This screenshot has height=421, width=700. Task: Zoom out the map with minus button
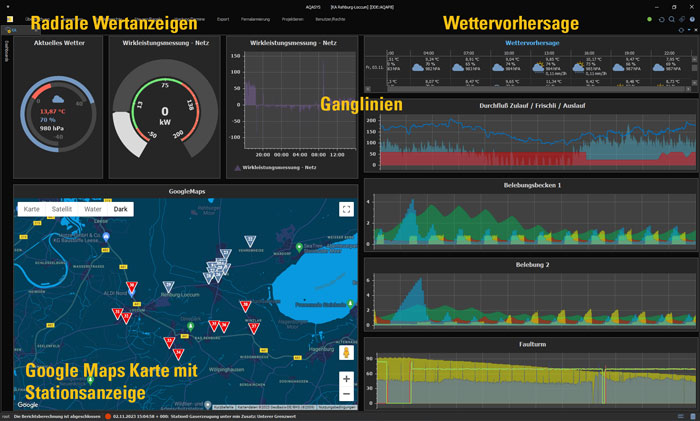pos(346,394)
